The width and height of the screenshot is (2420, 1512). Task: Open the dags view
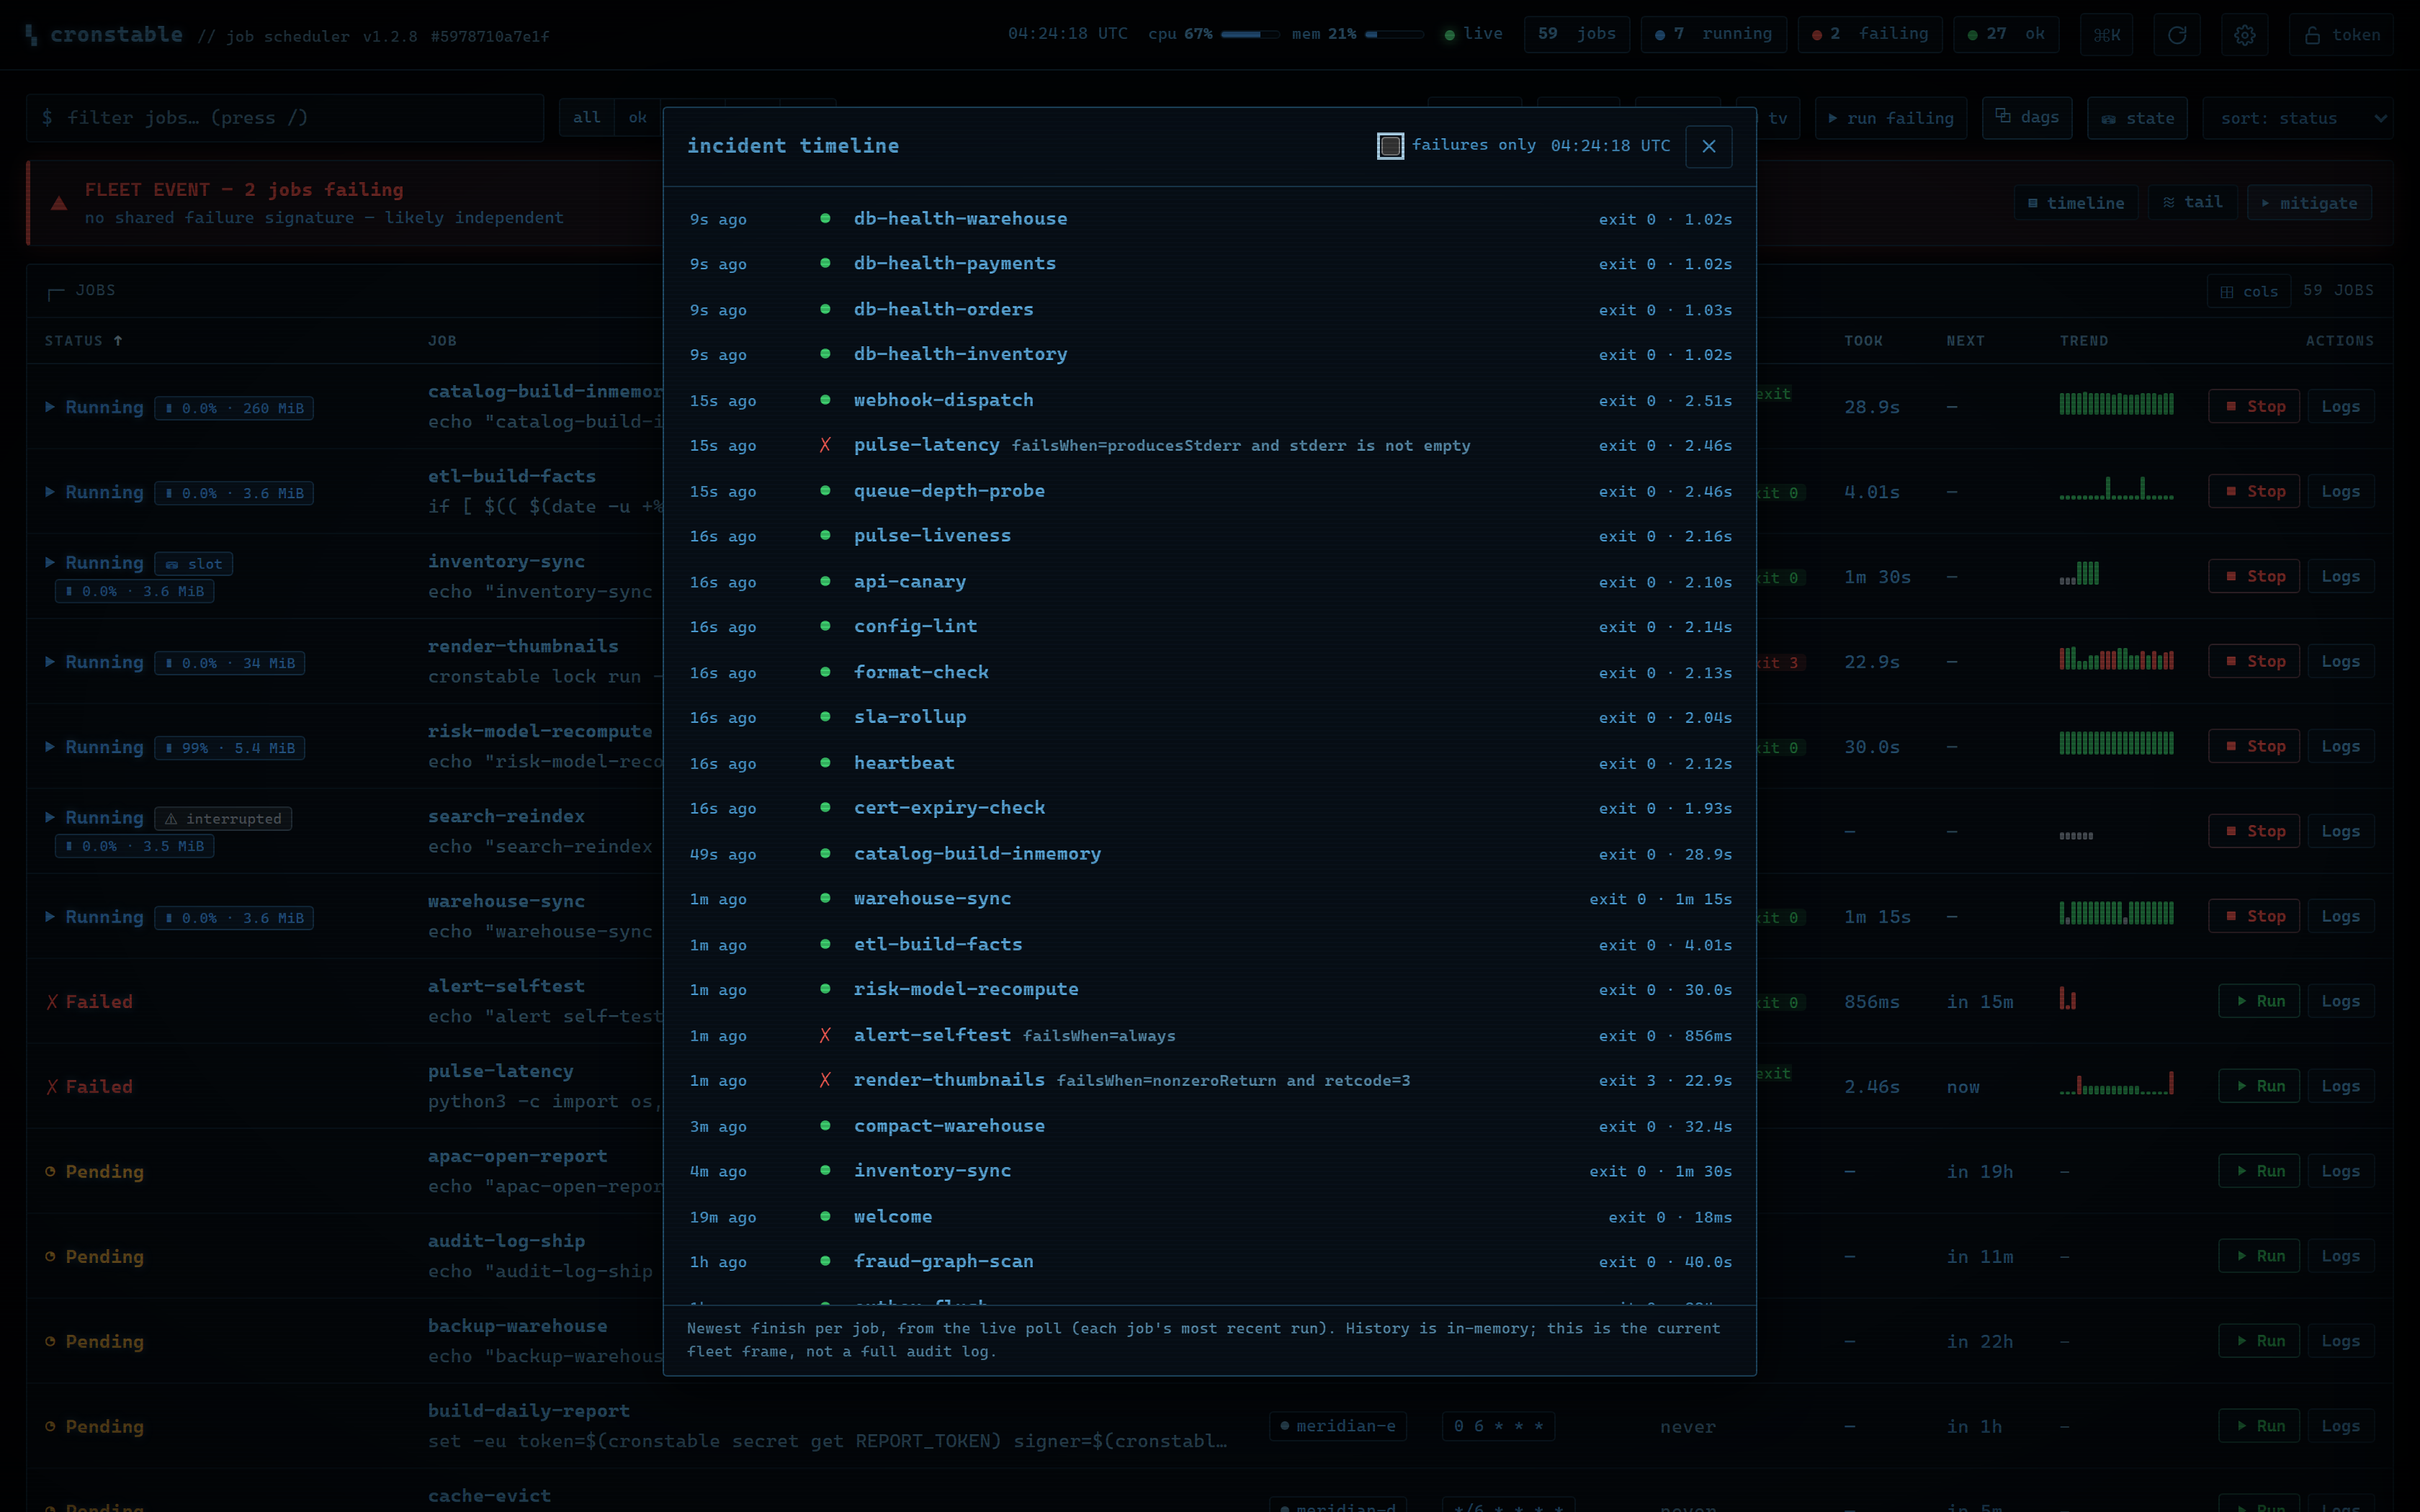(x=2027, y=118)
